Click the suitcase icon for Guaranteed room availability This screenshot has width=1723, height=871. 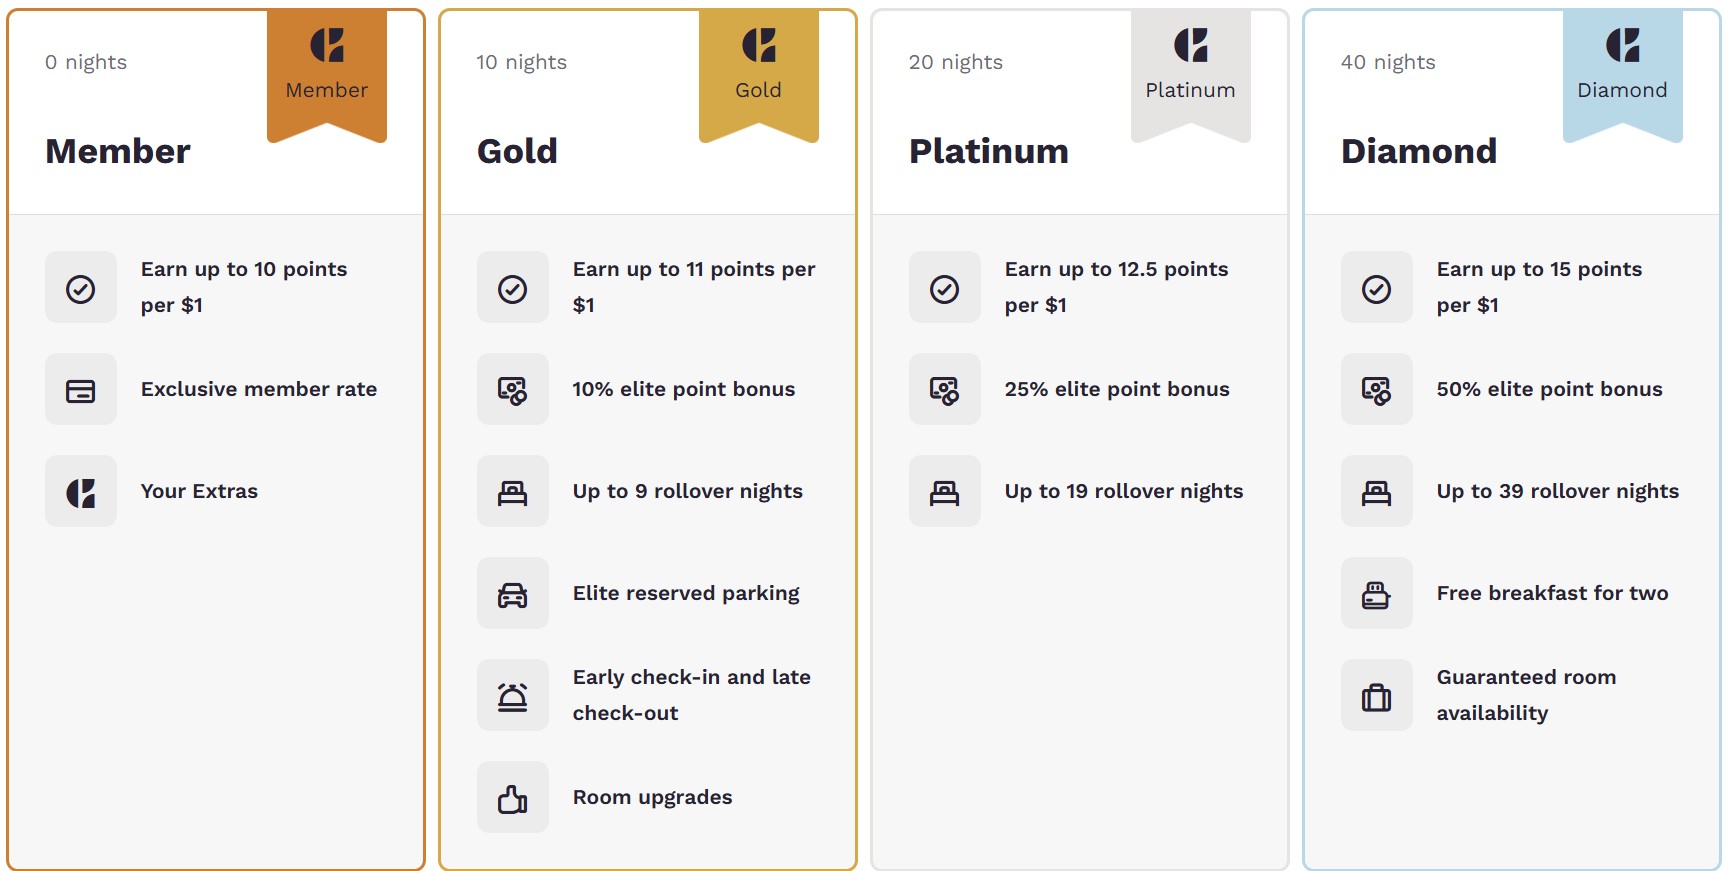coord(1376,695)
